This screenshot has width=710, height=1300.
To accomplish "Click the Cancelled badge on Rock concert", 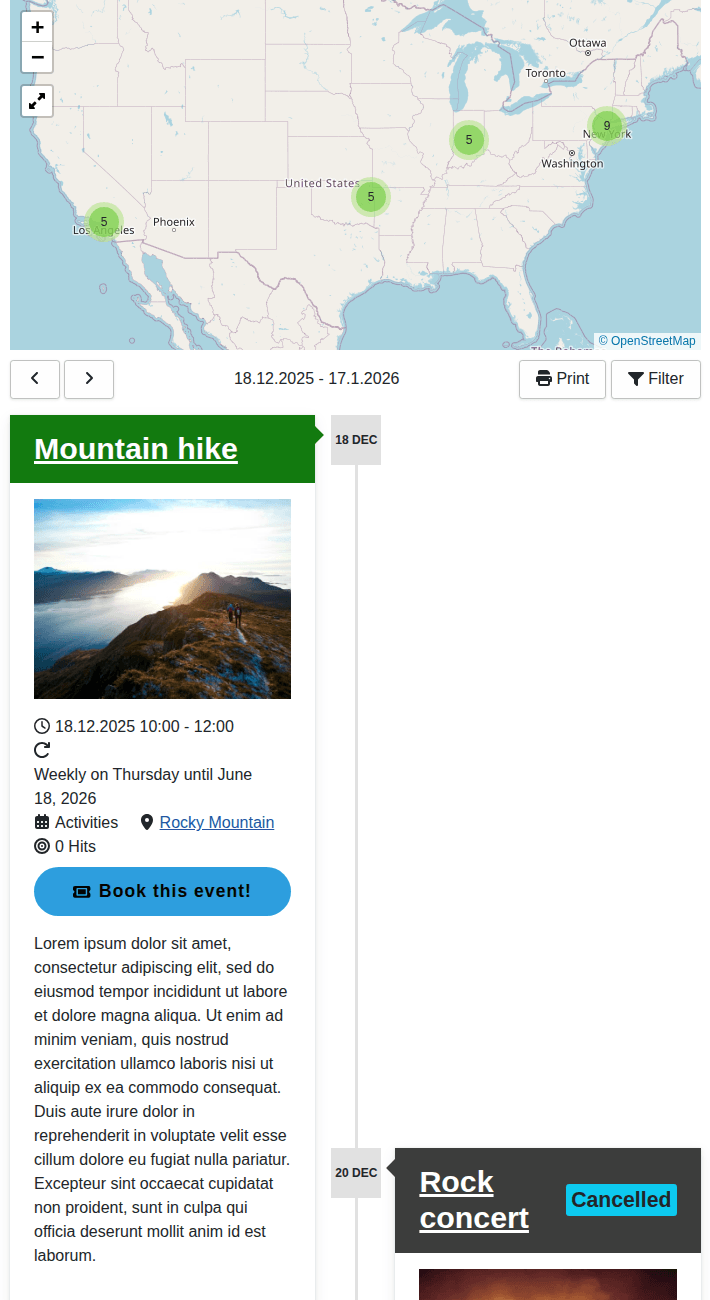I will click(621, 1200).
